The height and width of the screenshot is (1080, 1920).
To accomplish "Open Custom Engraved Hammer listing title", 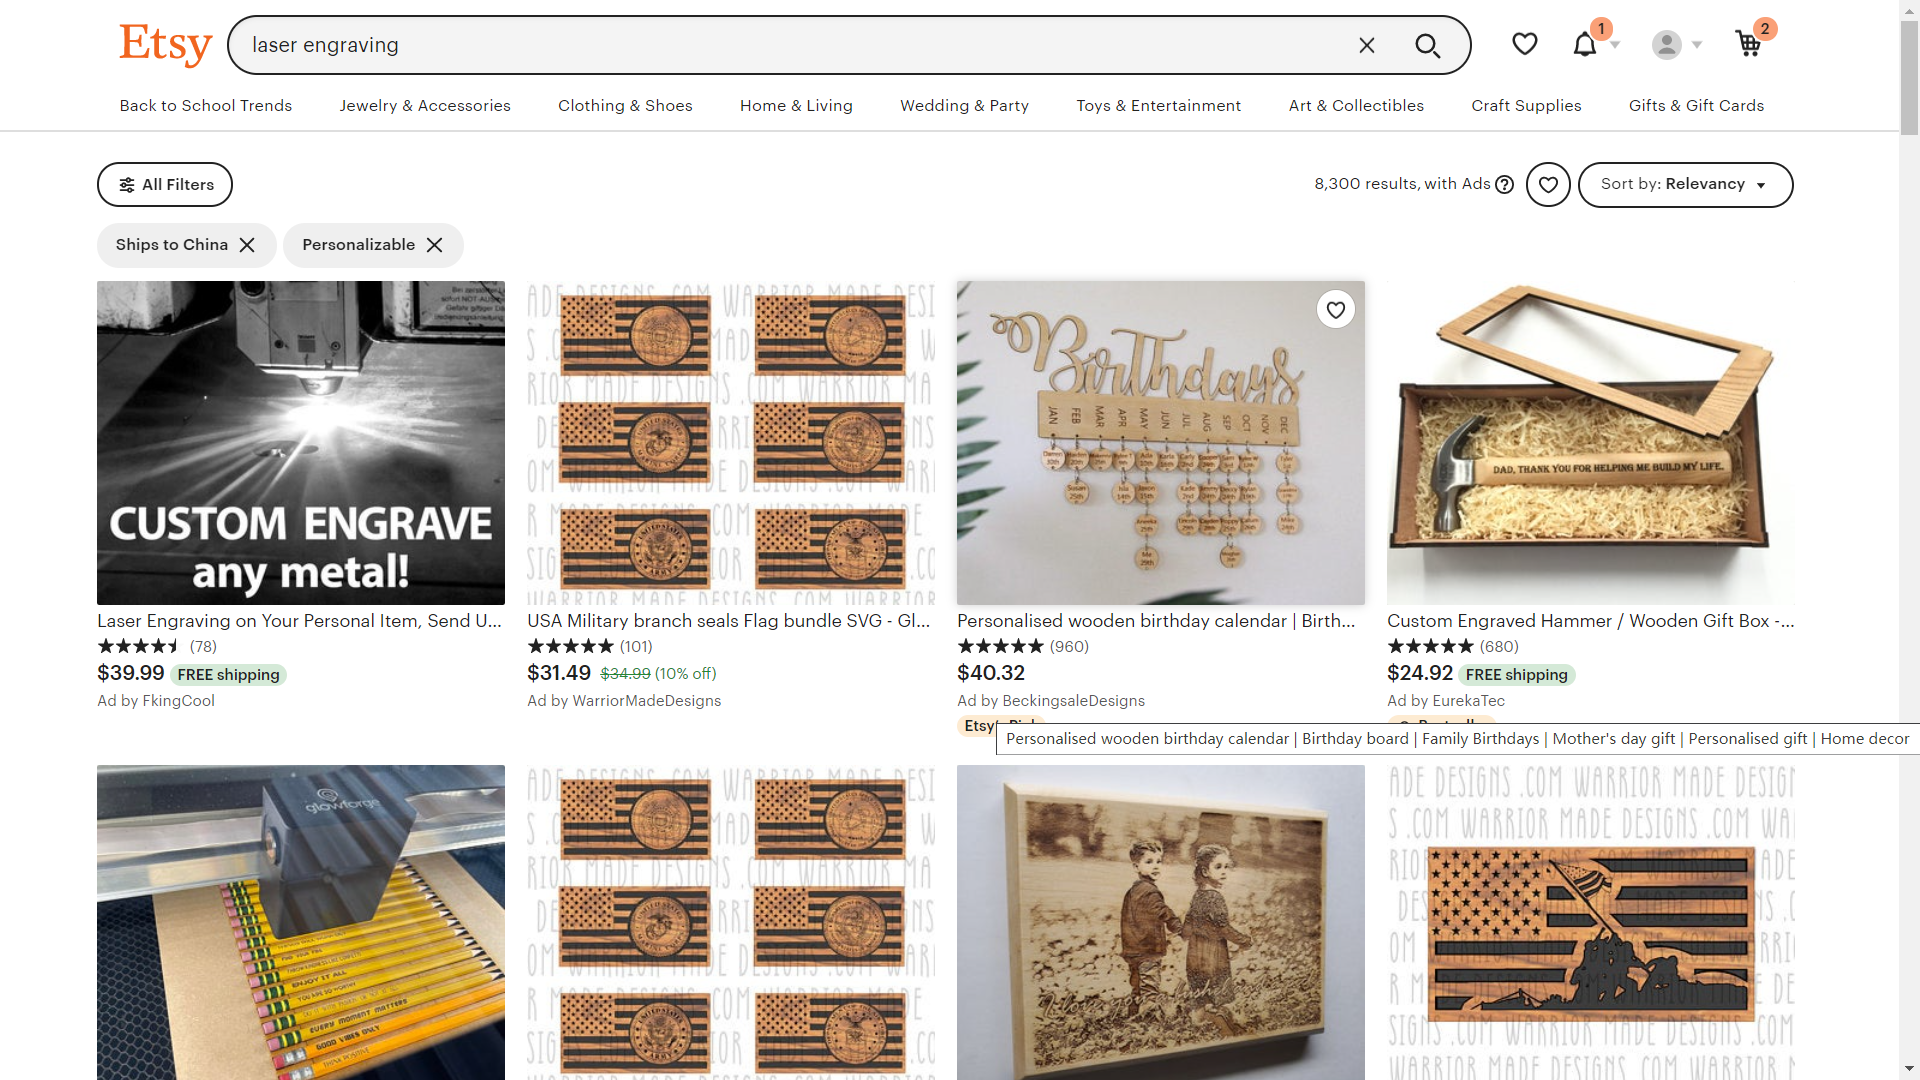I will coord(1590,621).
